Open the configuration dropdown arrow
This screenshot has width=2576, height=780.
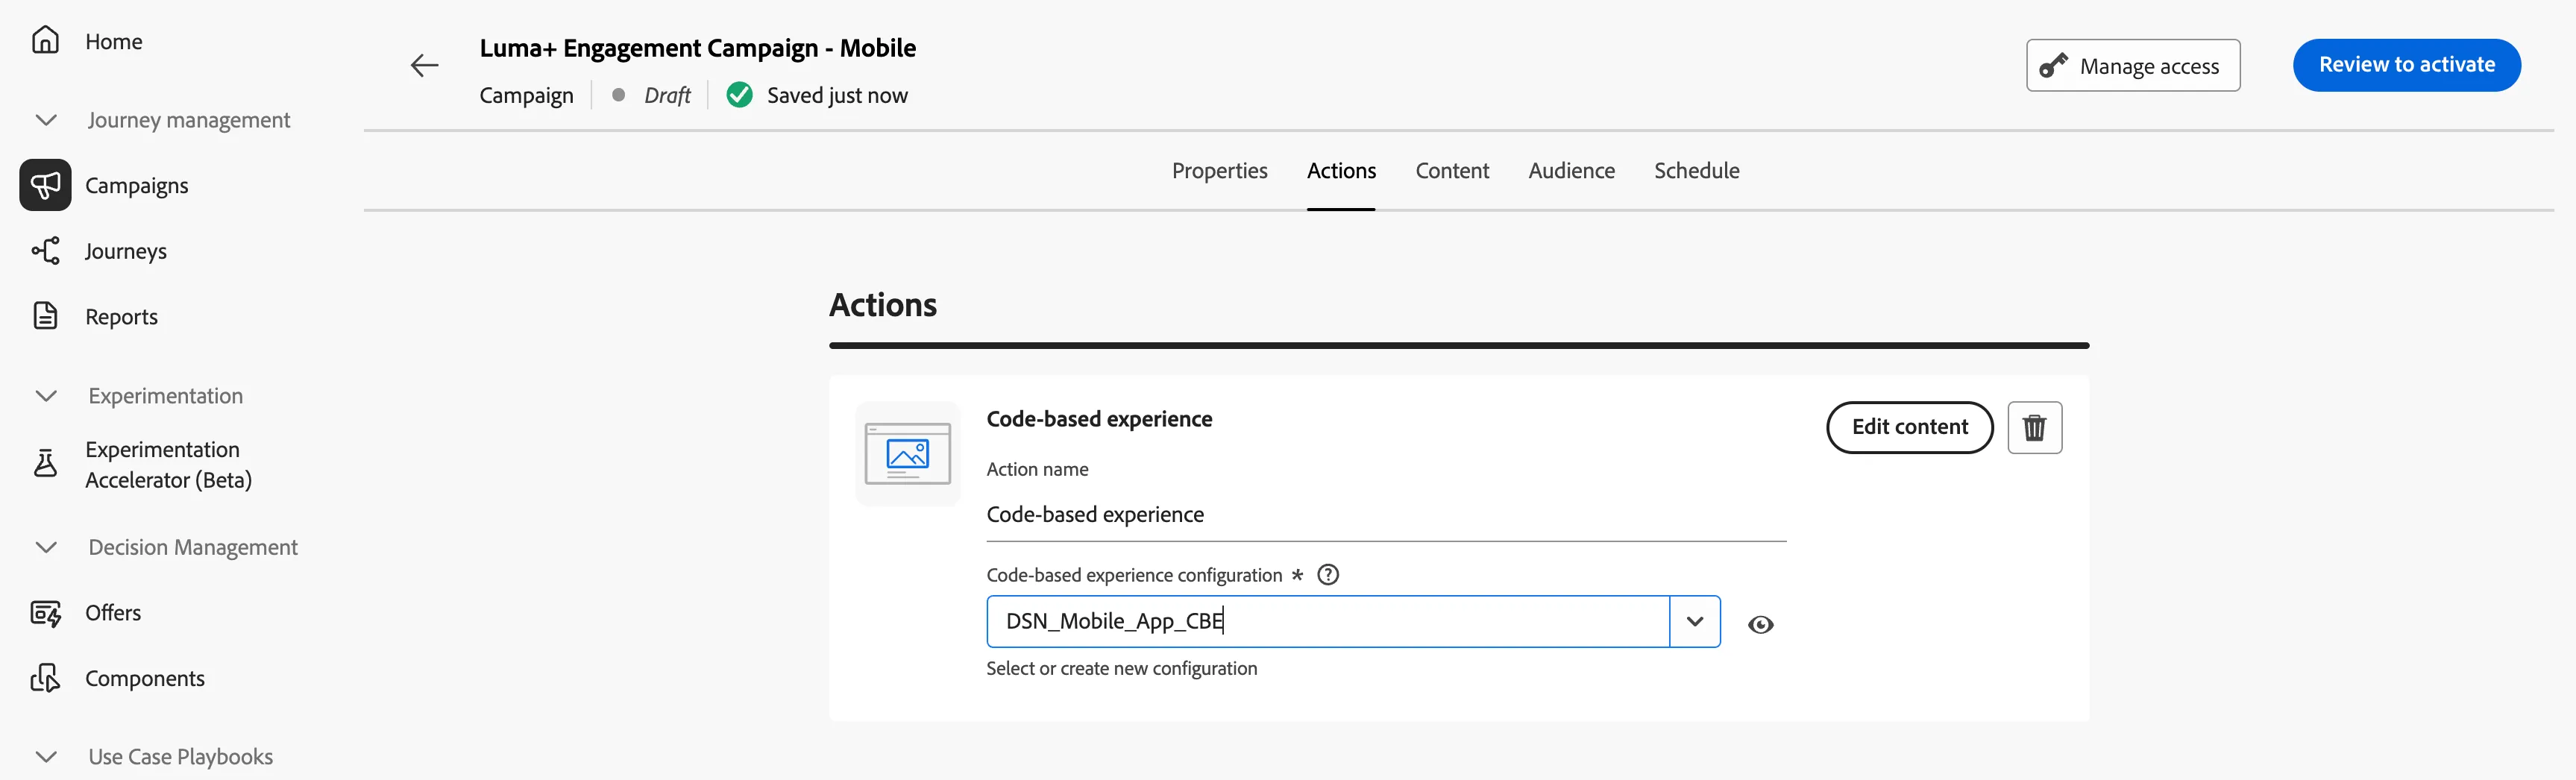point(1694,622)
